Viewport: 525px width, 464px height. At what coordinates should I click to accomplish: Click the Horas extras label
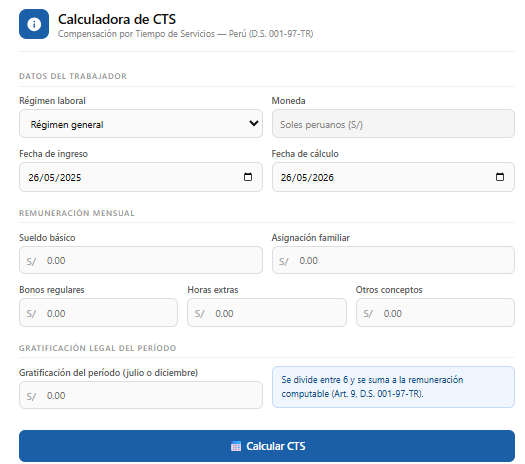(x=213, y=290)
